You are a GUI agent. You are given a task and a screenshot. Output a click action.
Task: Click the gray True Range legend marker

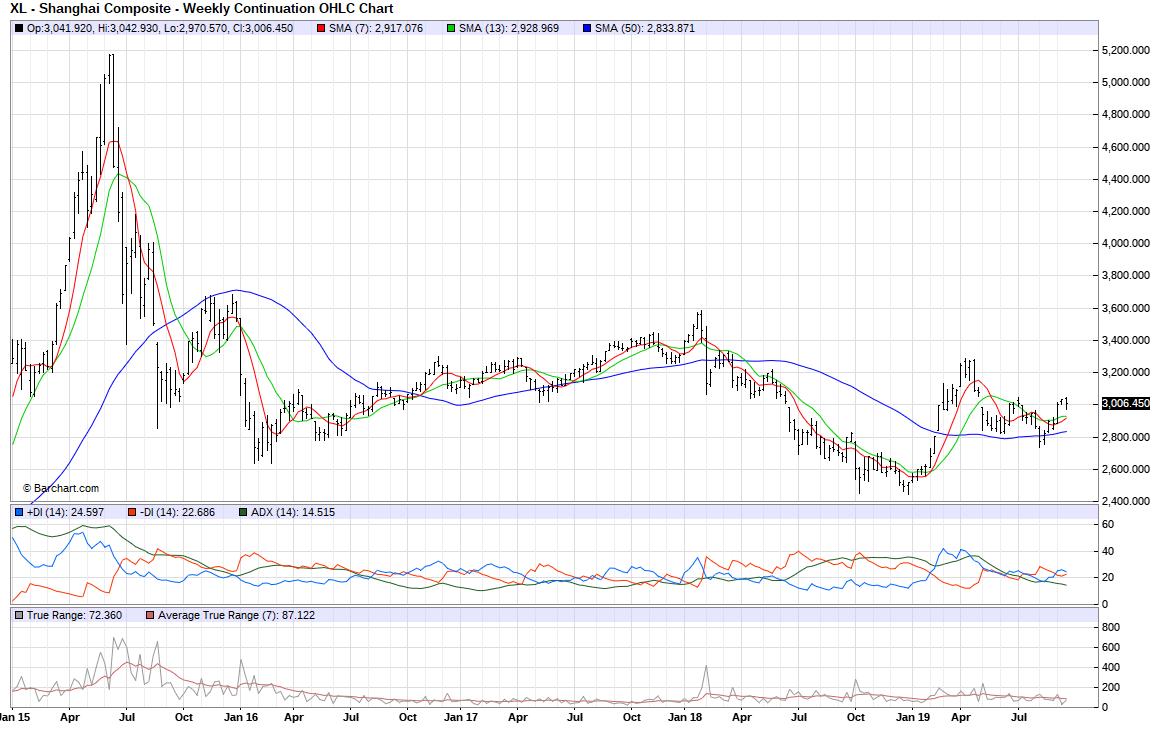[19, 615]
